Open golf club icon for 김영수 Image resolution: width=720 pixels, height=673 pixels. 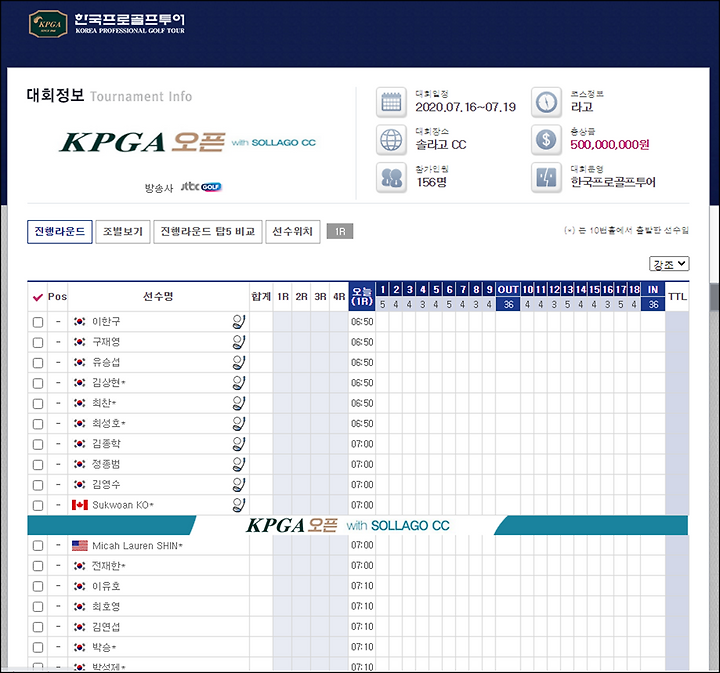tap(239, 485)
